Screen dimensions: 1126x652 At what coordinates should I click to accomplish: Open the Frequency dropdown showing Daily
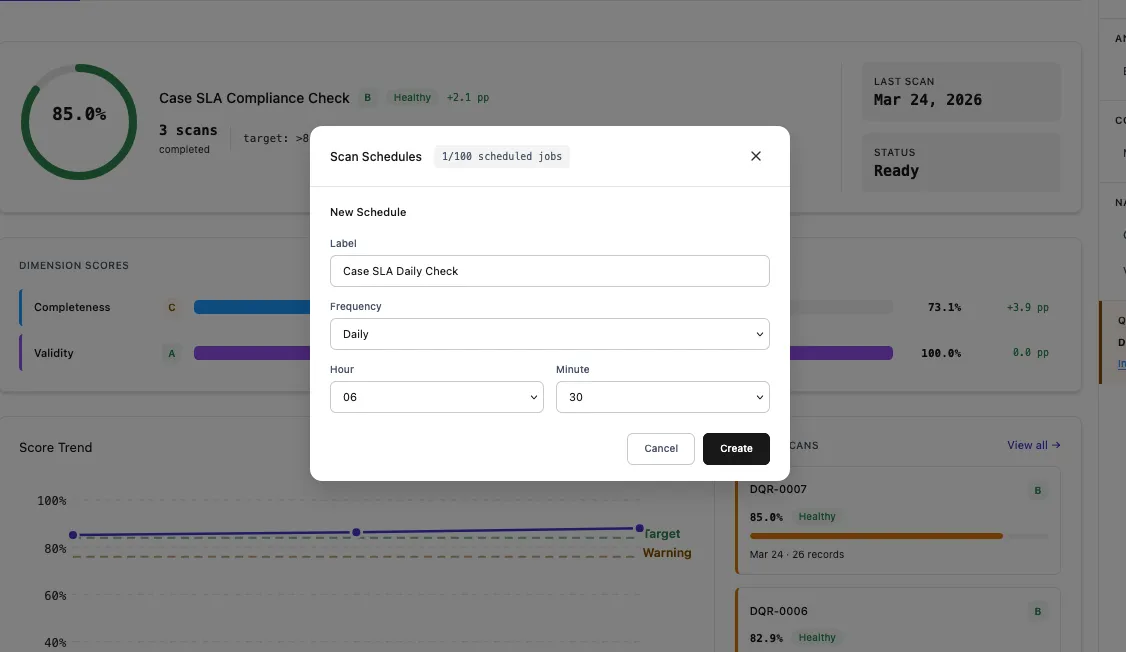tap(549, 333)
